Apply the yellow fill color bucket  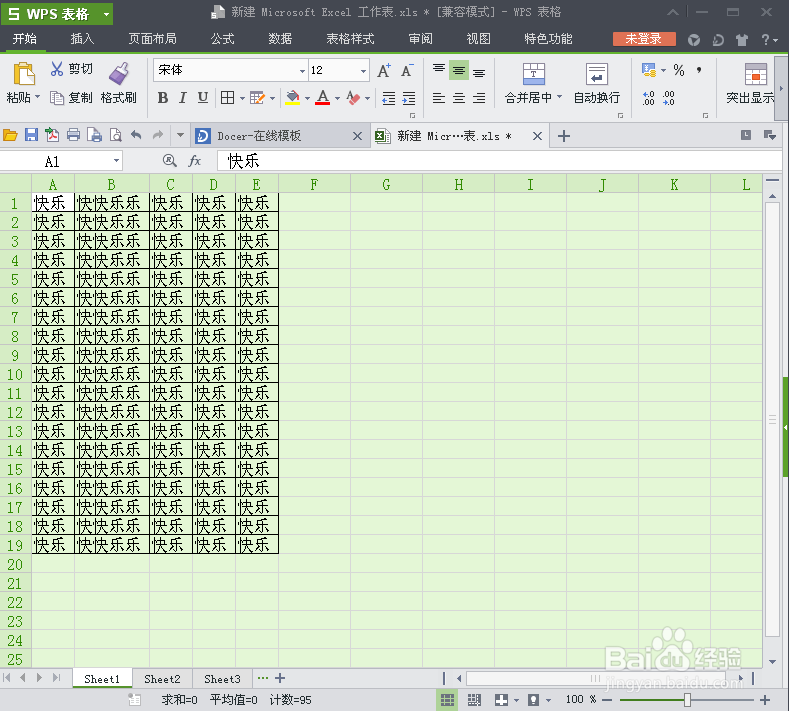[292, 98]
